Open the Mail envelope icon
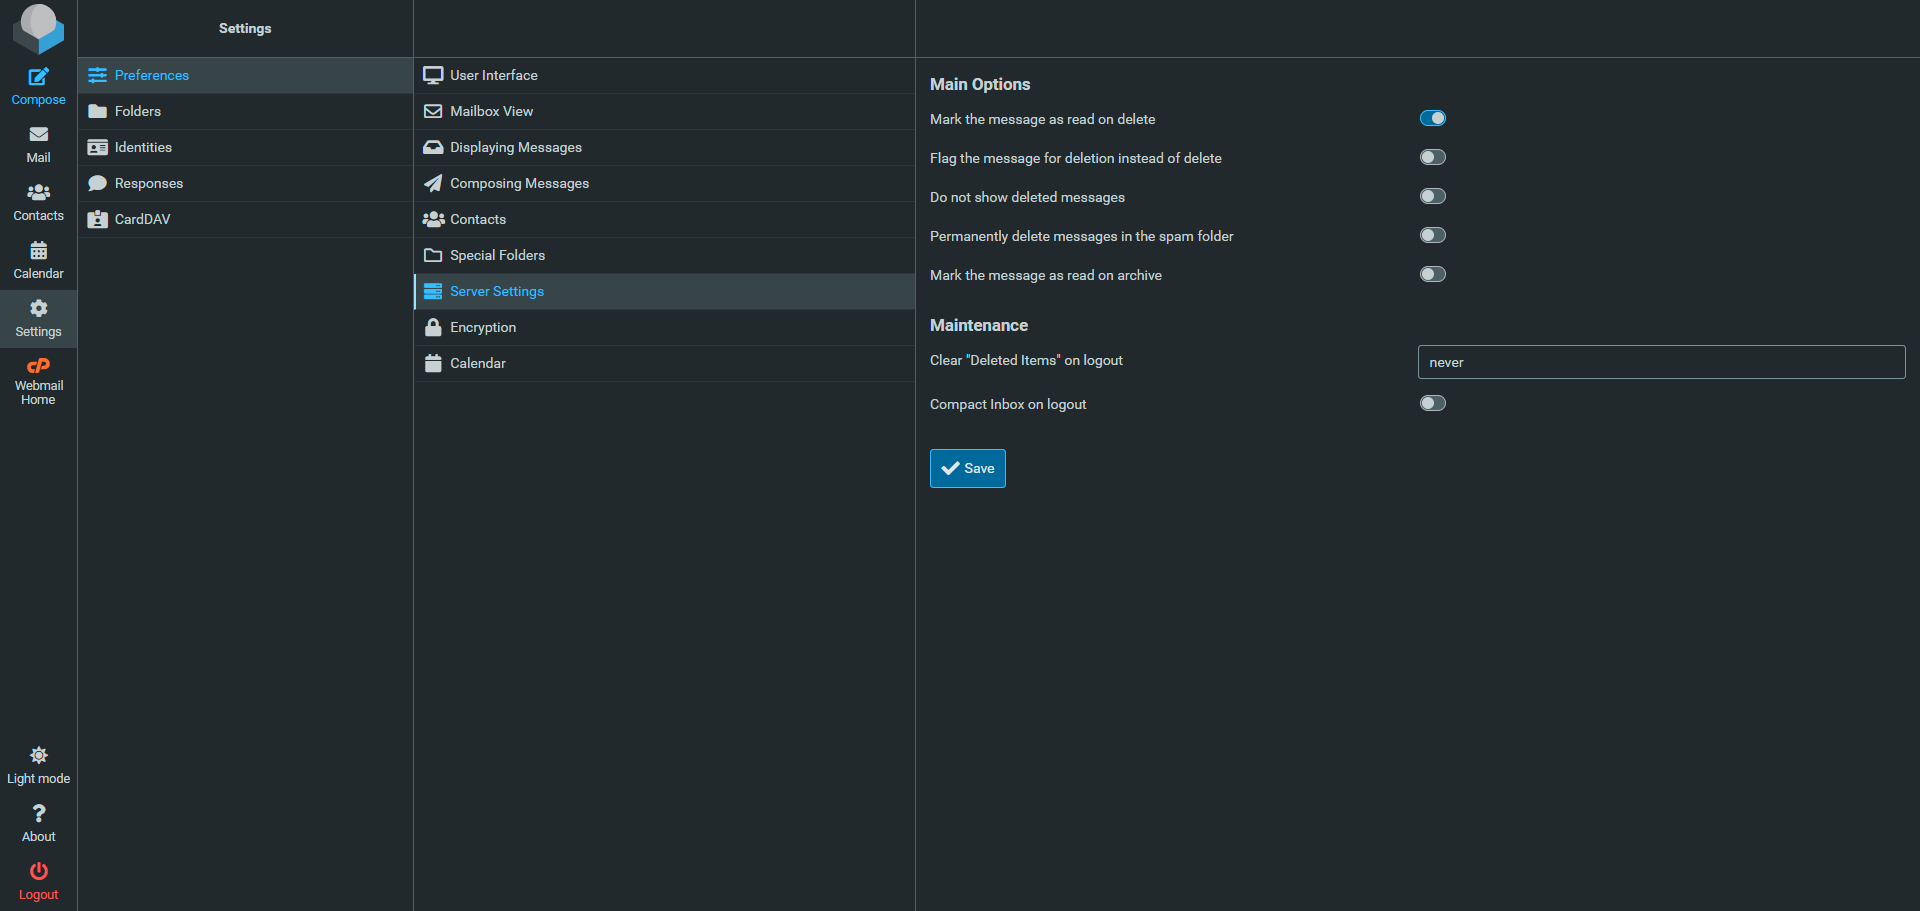This screenshot has height=911, width=1920. [x=38, y=135]
